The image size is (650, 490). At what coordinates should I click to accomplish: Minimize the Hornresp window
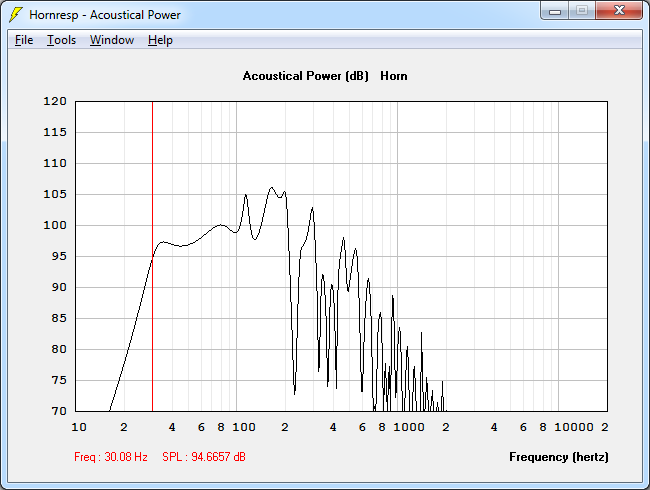point(555,11)
